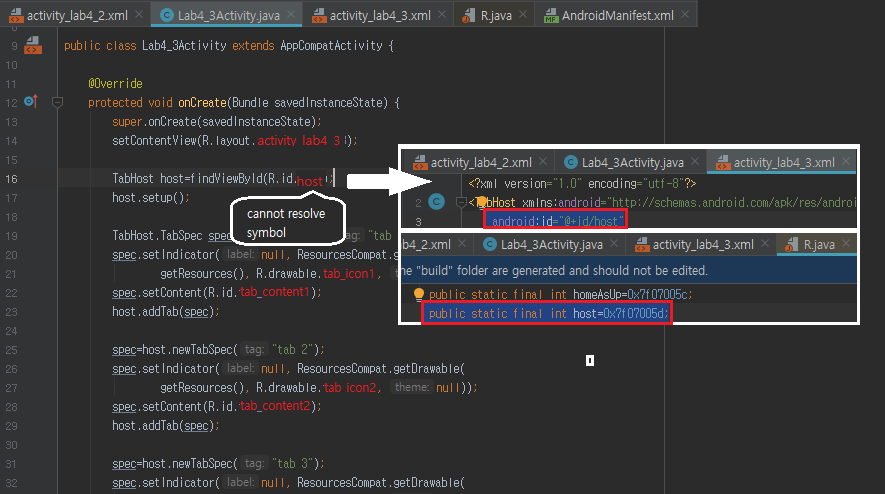
Task: Close the AndroidManifest.xml tab
Action: click(x=685, y=15)
